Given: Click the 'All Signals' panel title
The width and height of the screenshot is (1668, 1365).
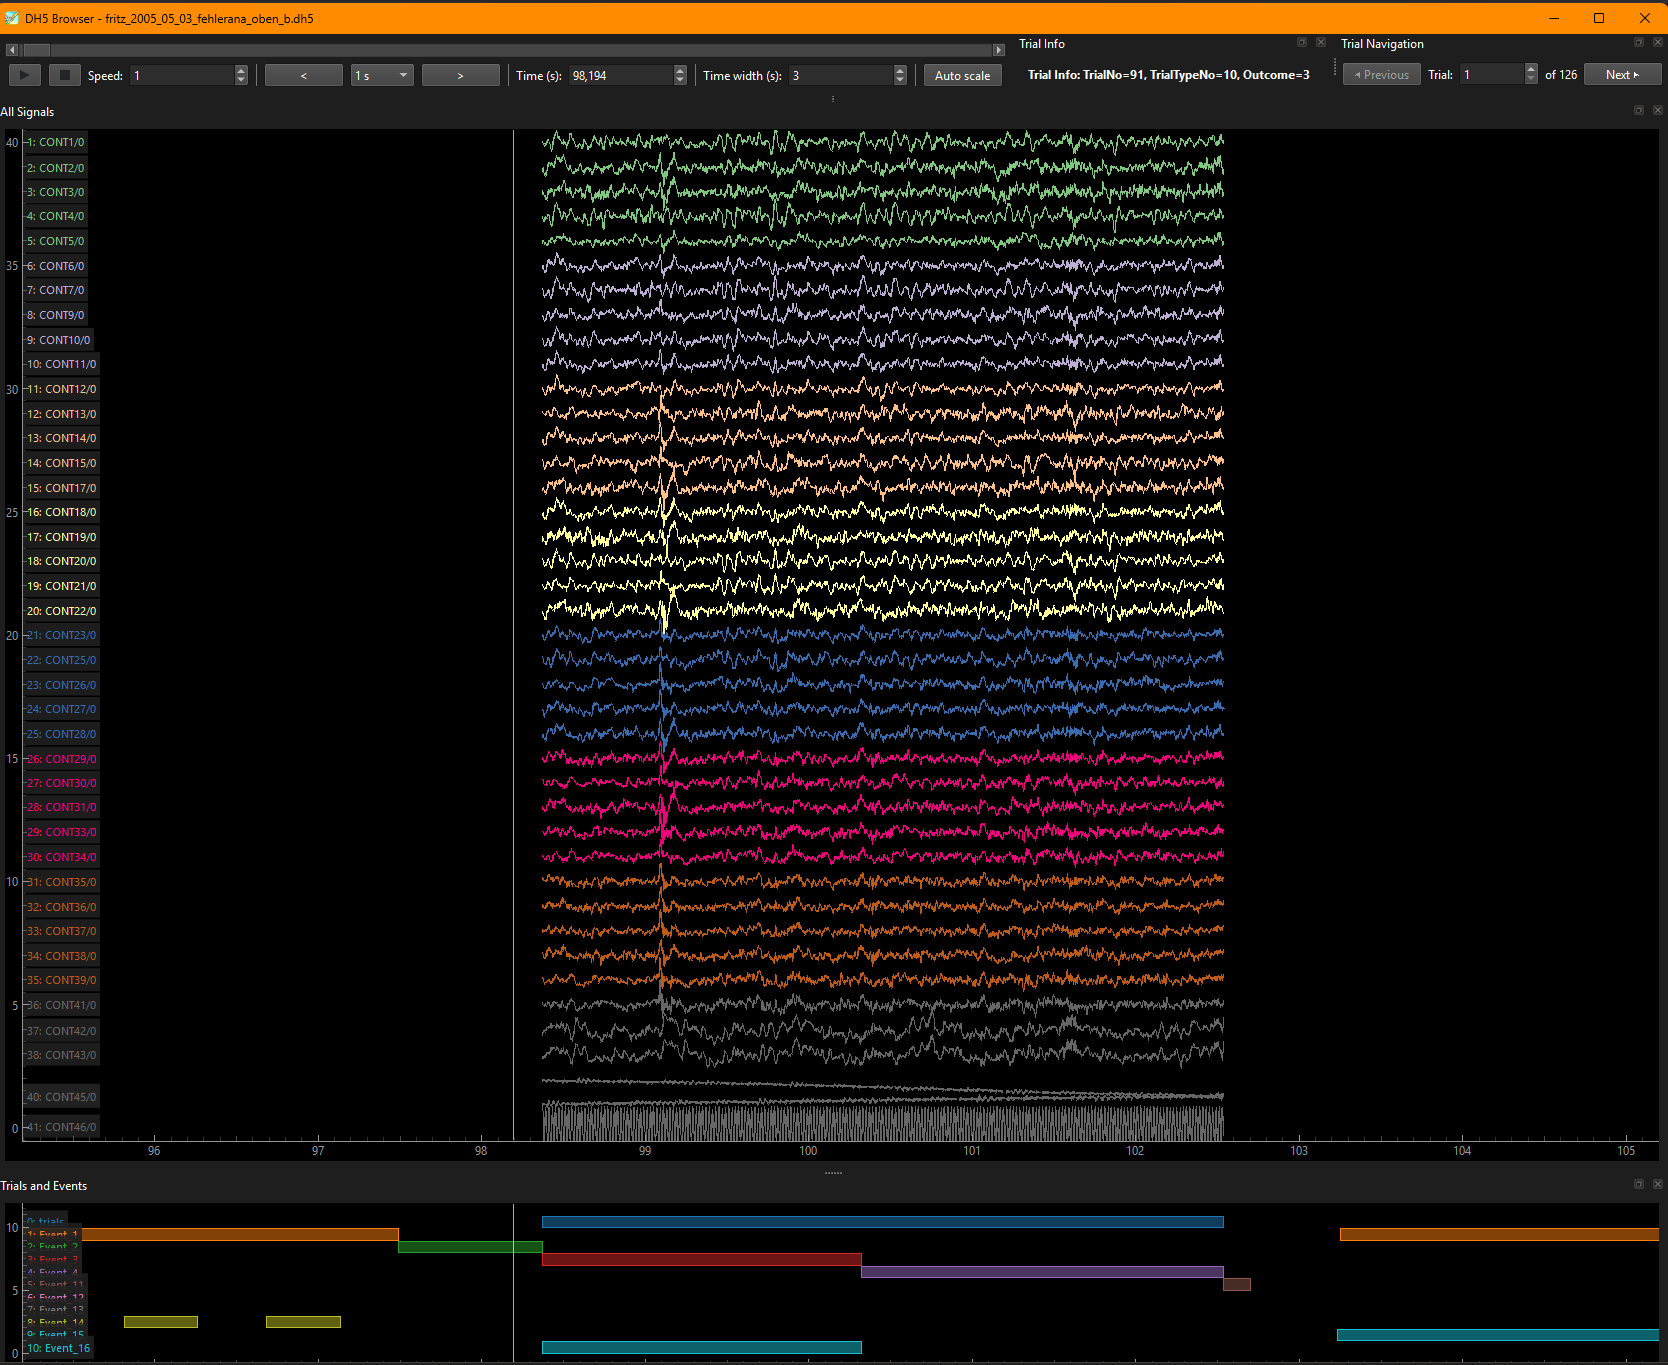Looking at the screenshot, I should click(x=27, y=112).
